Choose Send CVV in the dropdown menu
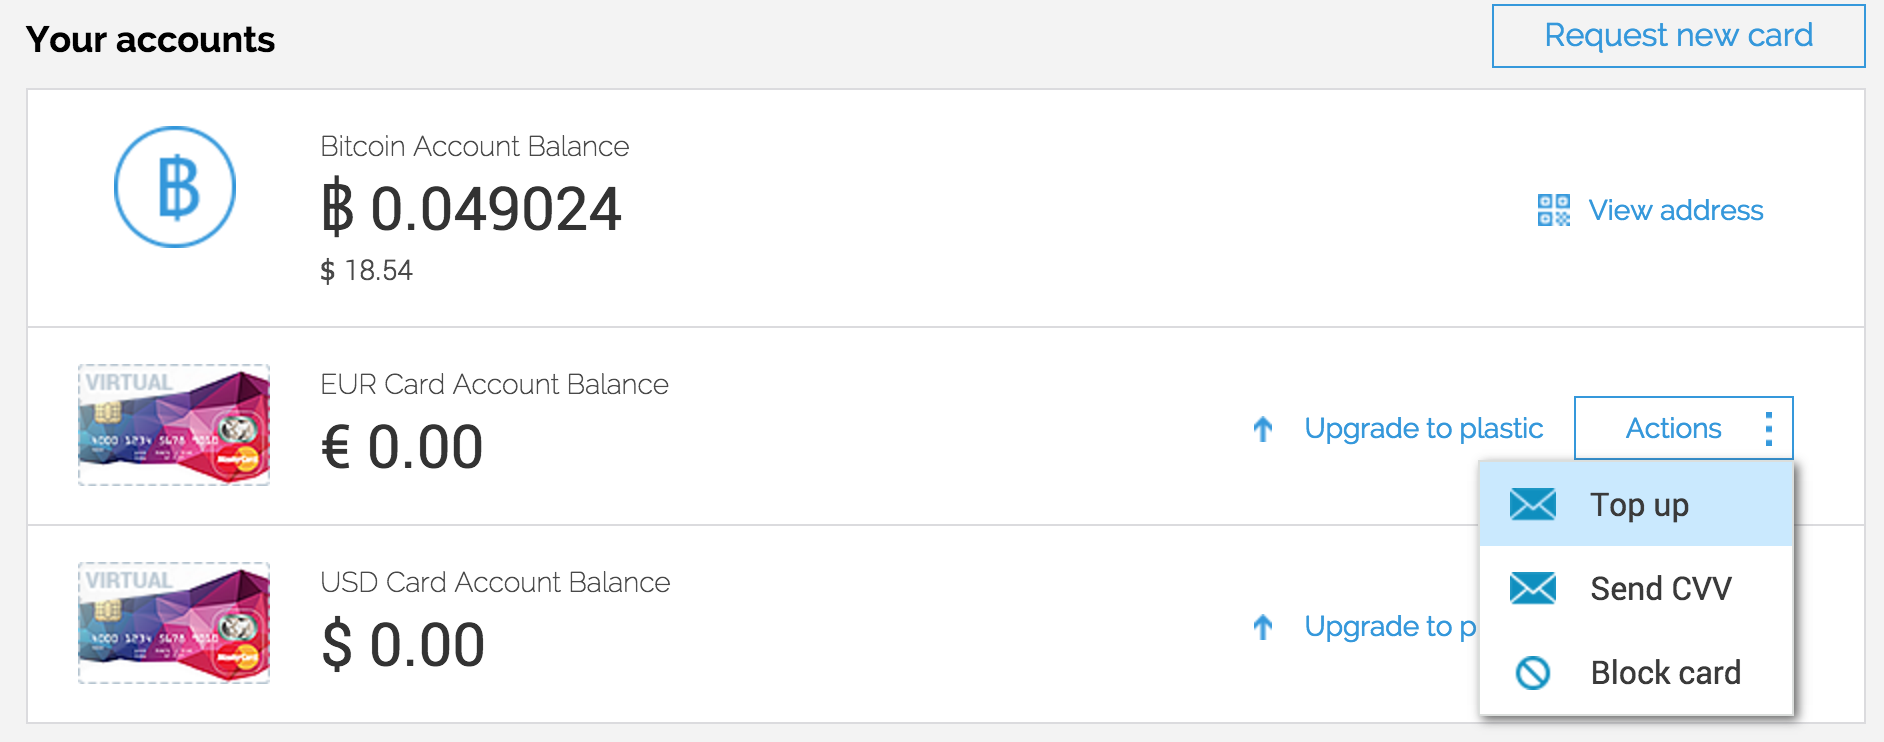Image resolution: width=1884 pixels, height=742 pixels. tap(1660, 589)
